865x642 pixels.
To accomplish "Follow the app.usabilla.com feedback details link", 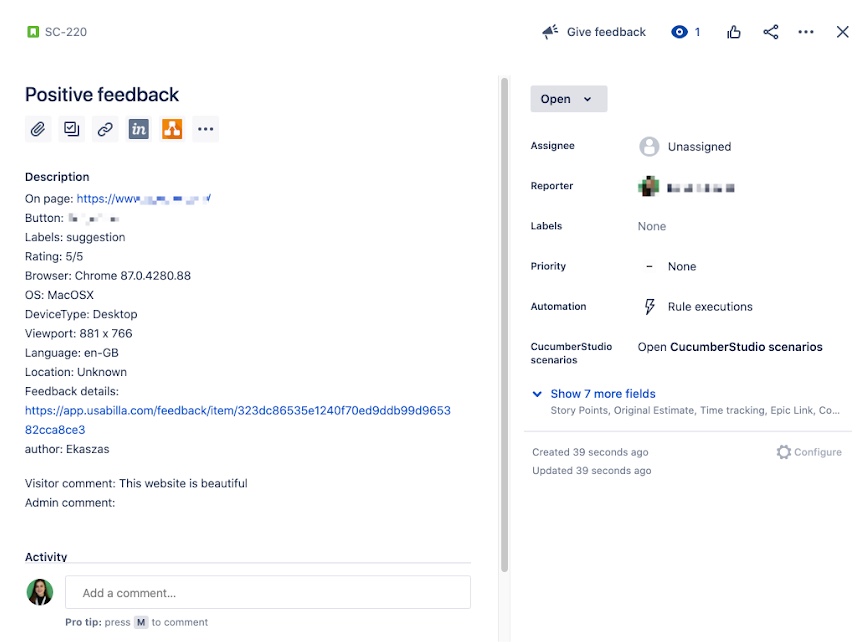I will tap(237, 410).
